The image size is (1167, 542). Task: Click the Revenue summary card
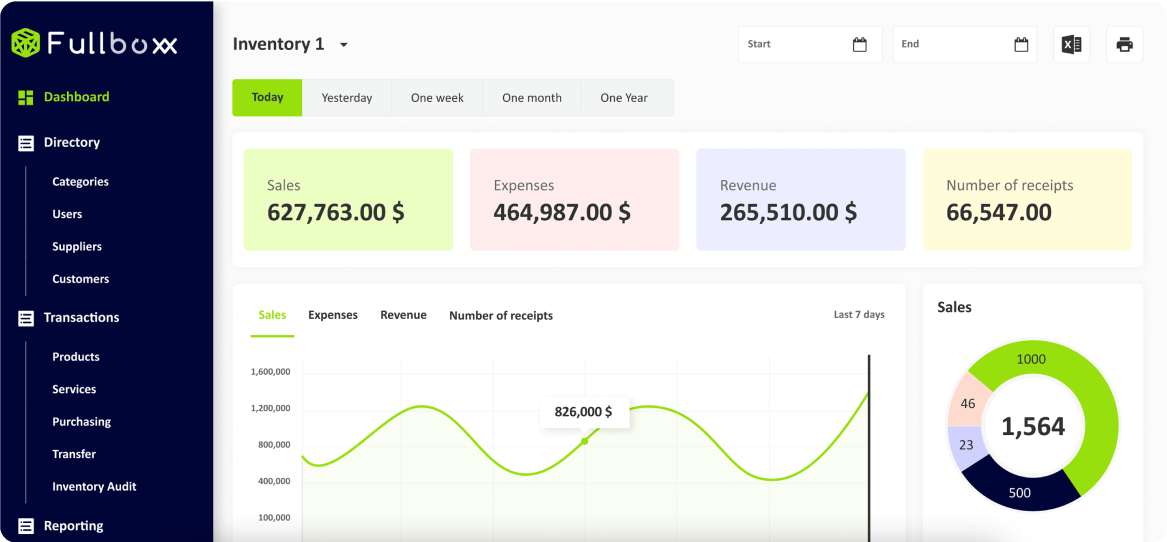801,200
